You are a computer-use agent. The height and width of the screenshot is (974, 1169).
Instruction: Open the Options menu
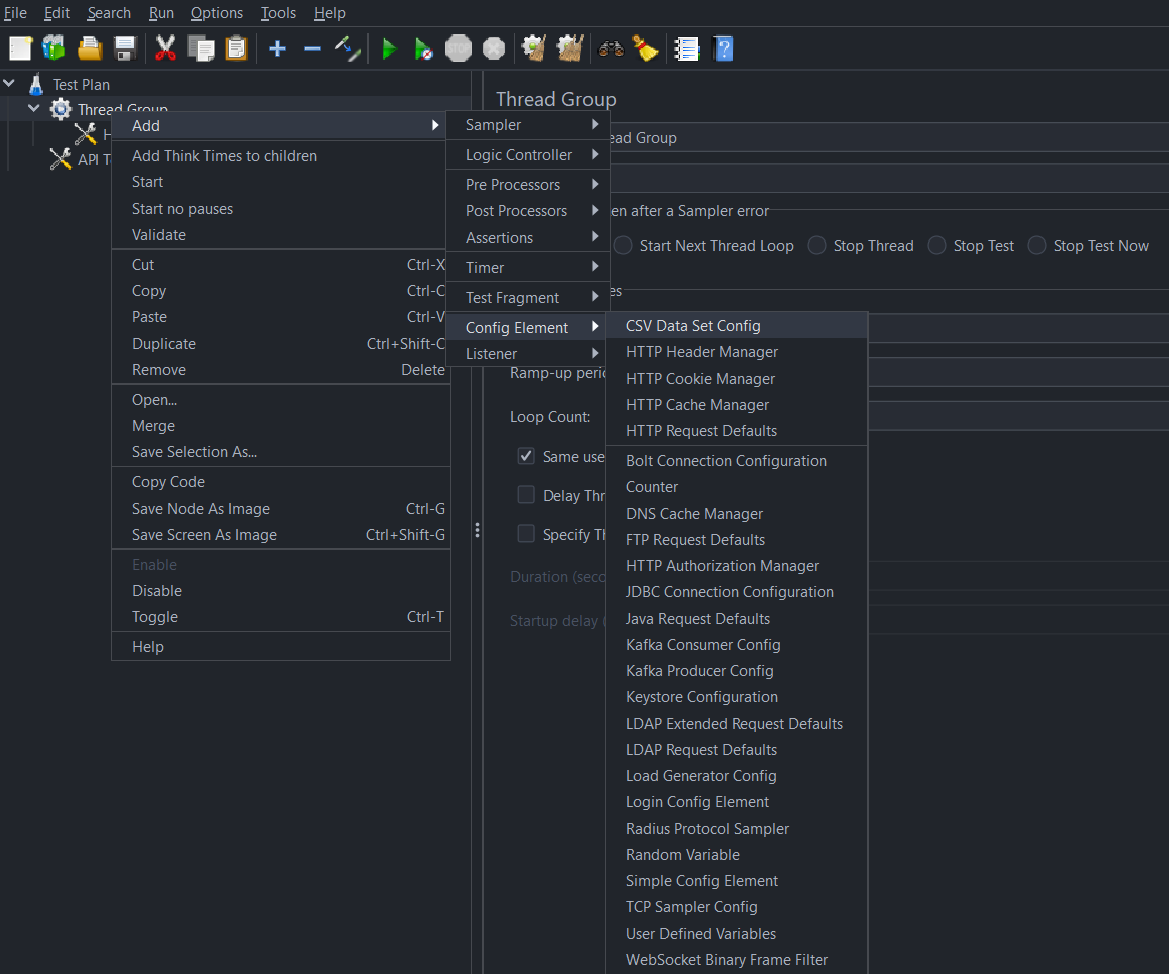tap(216, 12)
